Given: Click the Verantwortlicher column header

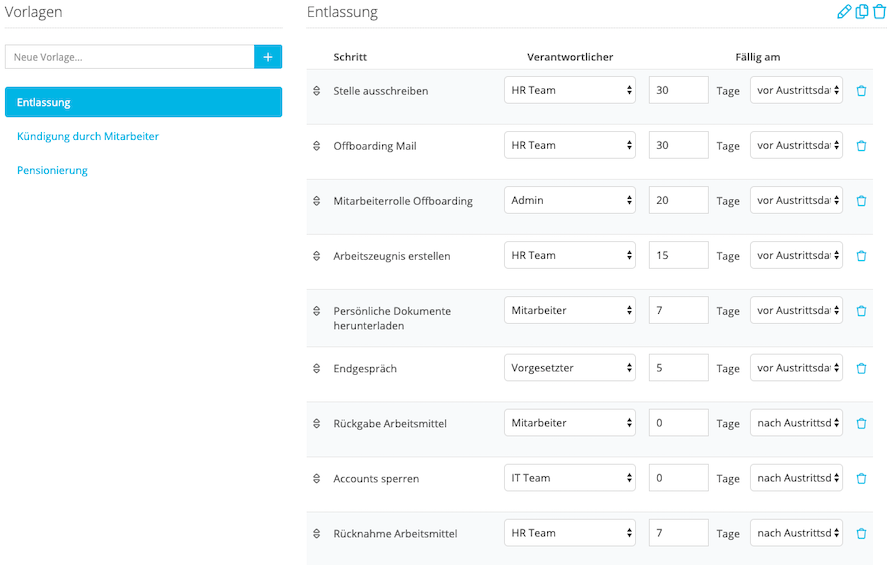Looking at the screenshot, I should coord(570,57).
